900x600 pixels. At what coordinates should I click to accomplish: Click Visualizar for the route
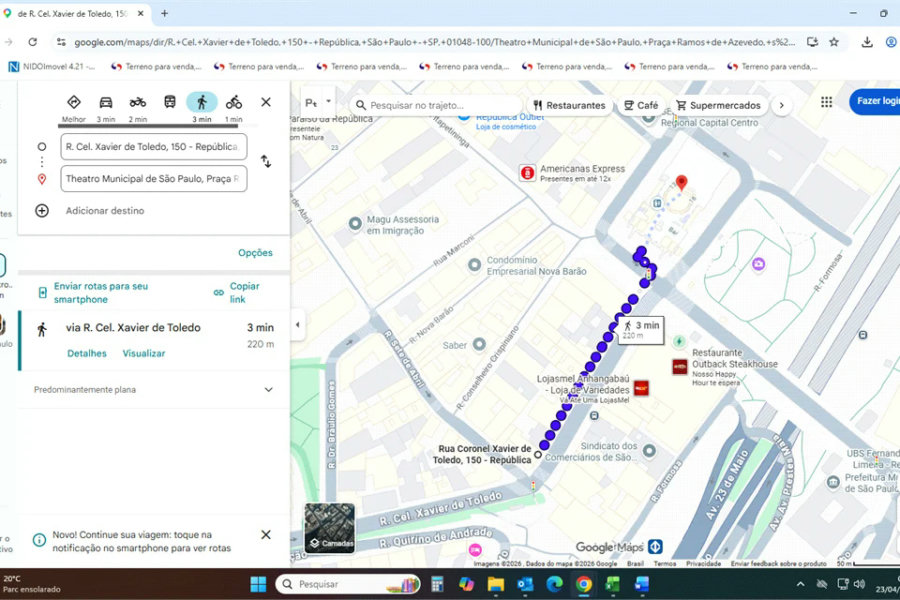(143, 354)
